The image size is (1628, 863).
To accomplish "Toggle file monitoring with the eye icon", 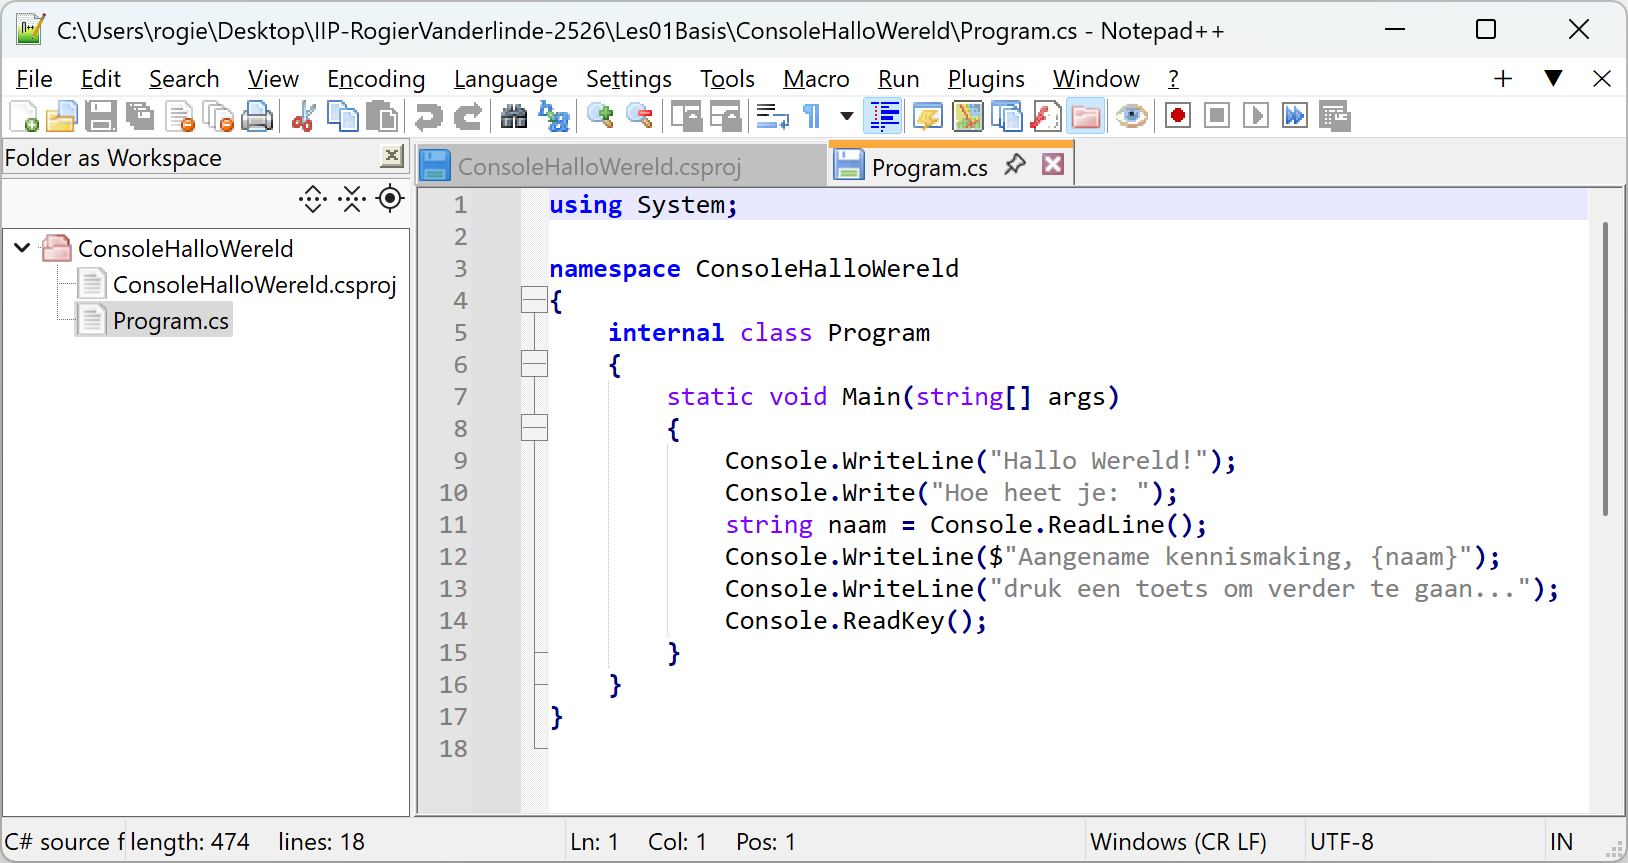I will pyautogui.click(x=1131, y=117).
